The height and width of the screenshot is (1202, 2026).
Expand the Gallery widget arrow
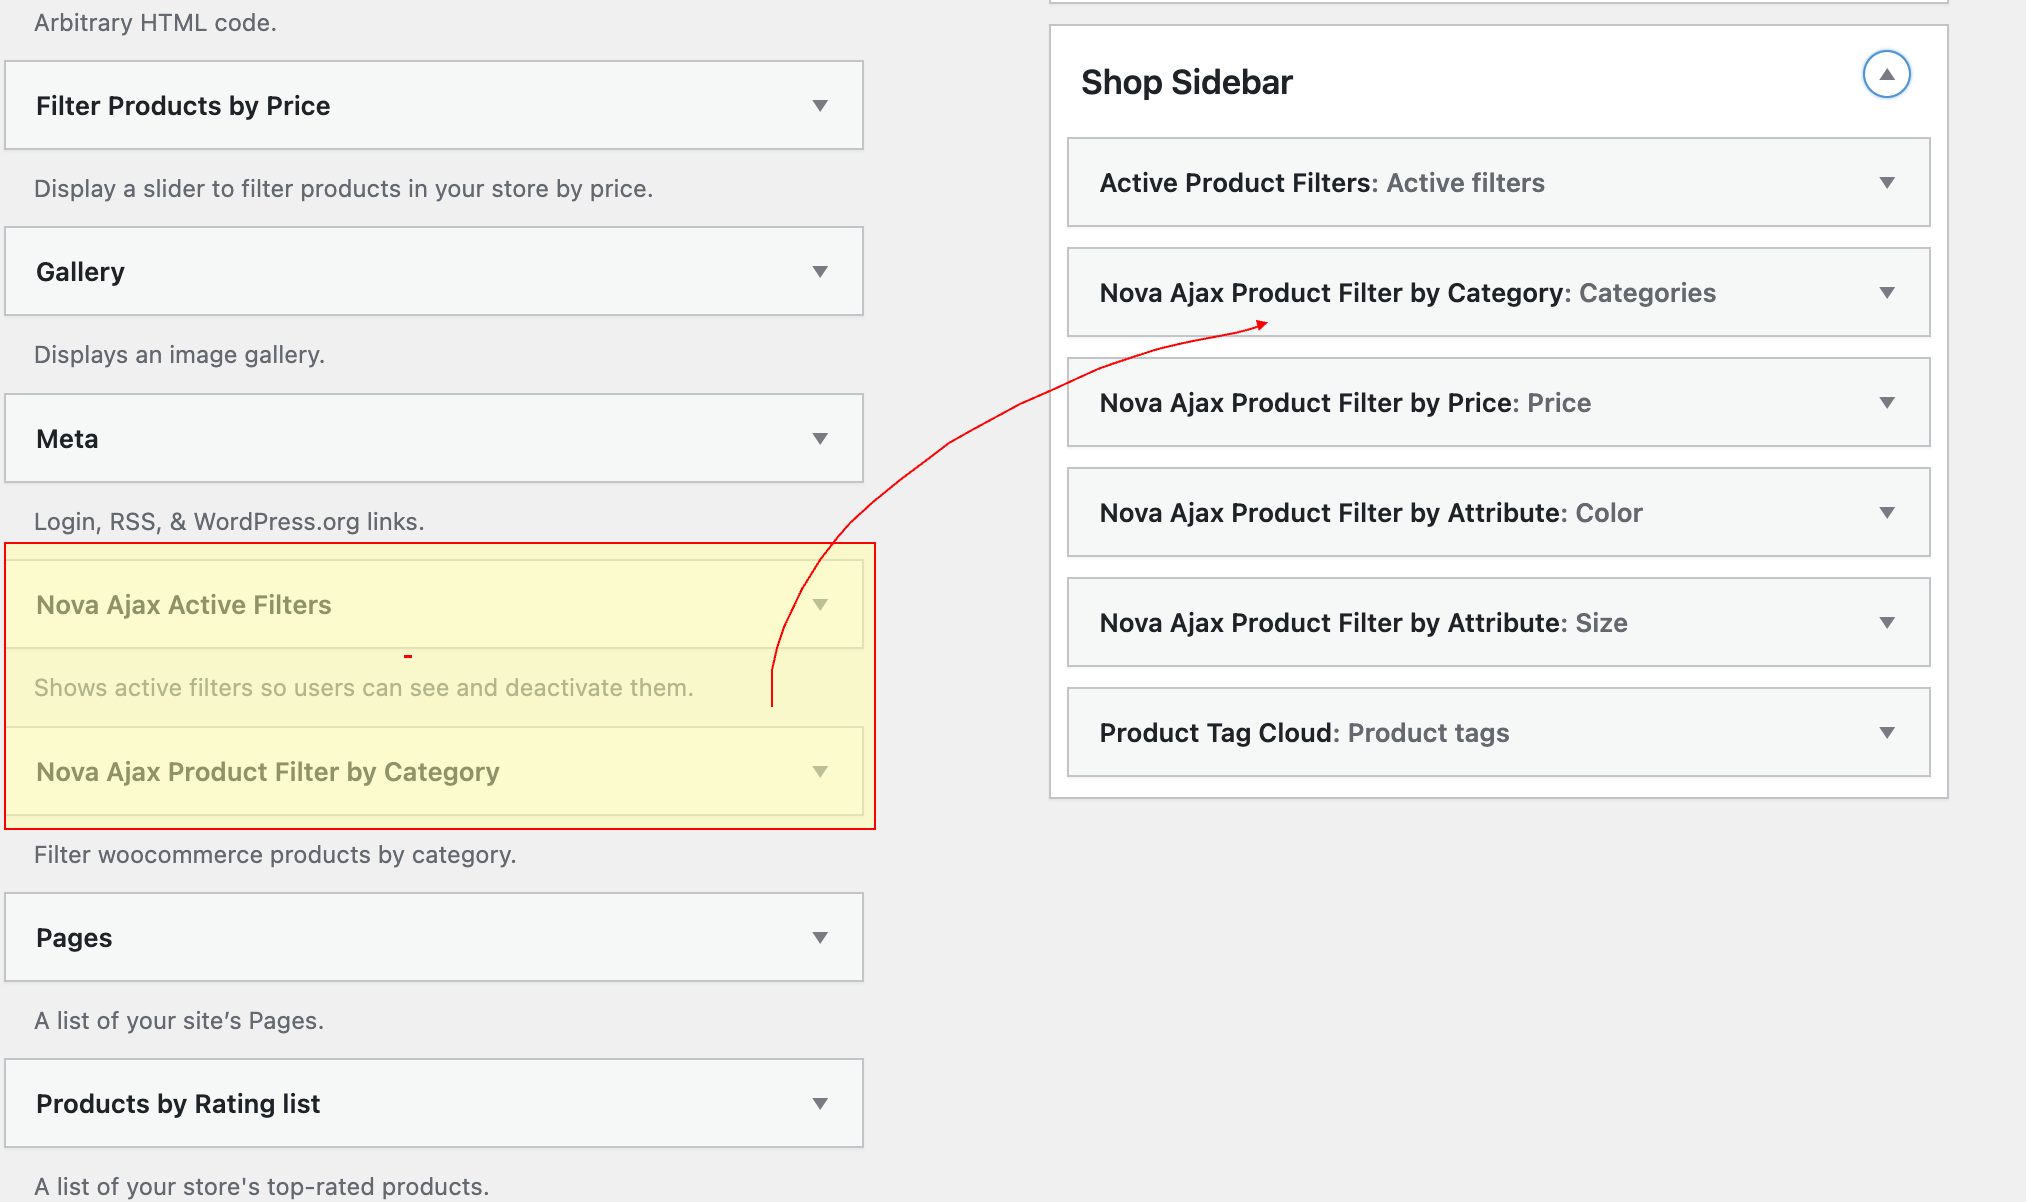820,272
